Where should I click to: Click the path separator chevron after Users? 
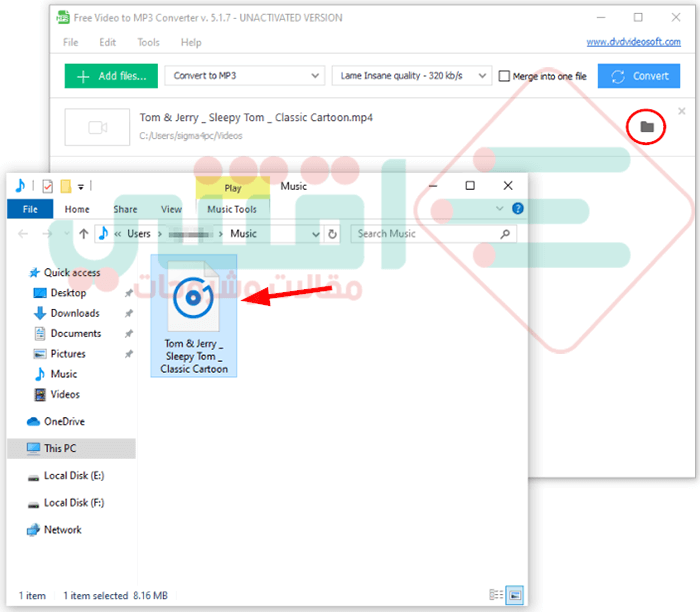160,234
